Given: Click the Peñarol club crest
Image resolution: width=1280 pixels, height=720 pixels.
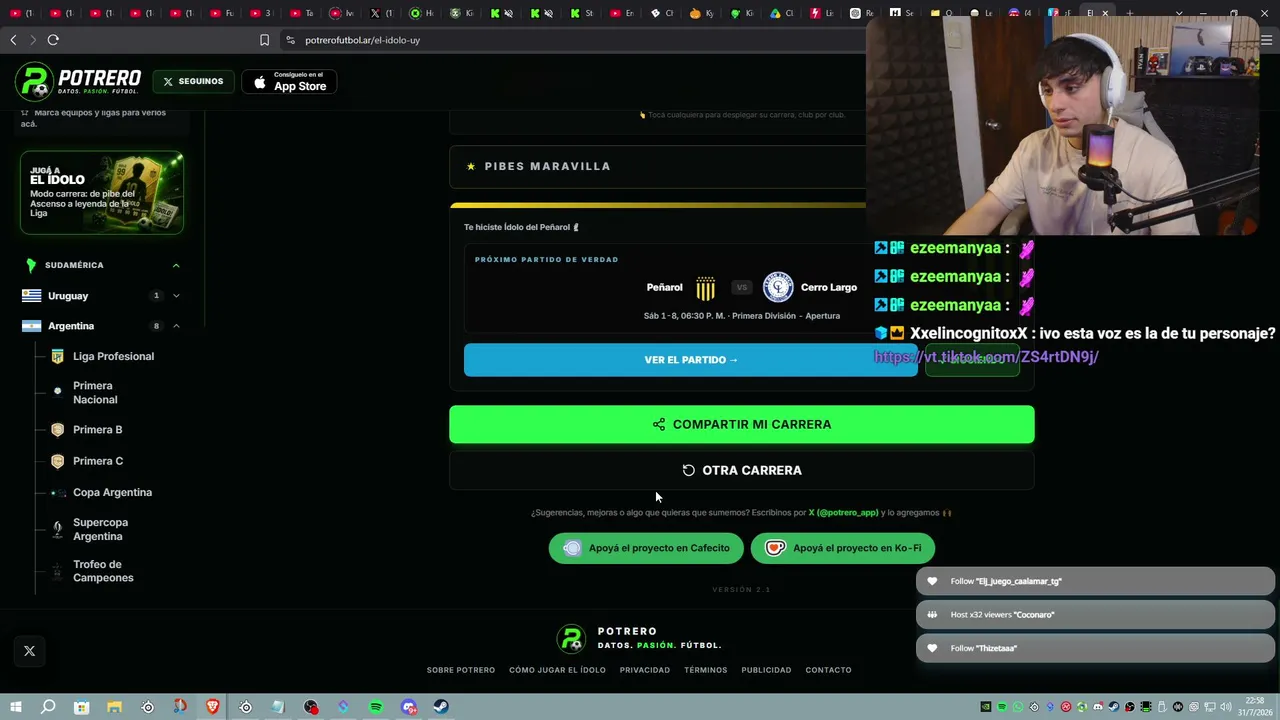Looking at the screenshot, I should [705, 288].
